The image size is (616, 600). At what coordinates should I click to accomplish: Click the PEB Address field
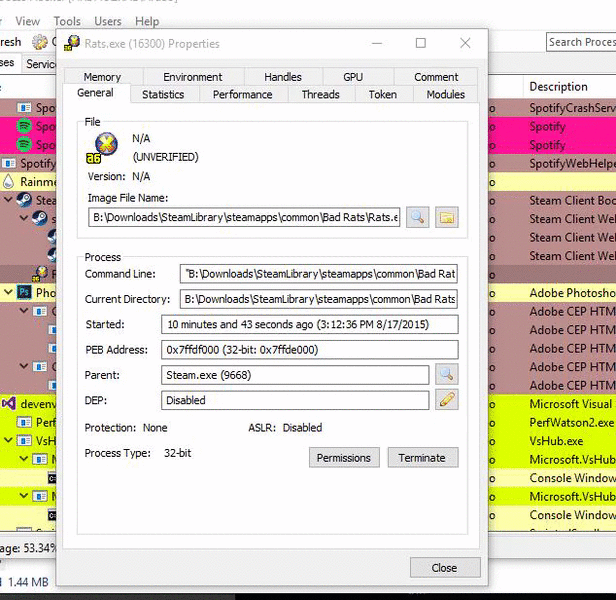pos(310,350)
